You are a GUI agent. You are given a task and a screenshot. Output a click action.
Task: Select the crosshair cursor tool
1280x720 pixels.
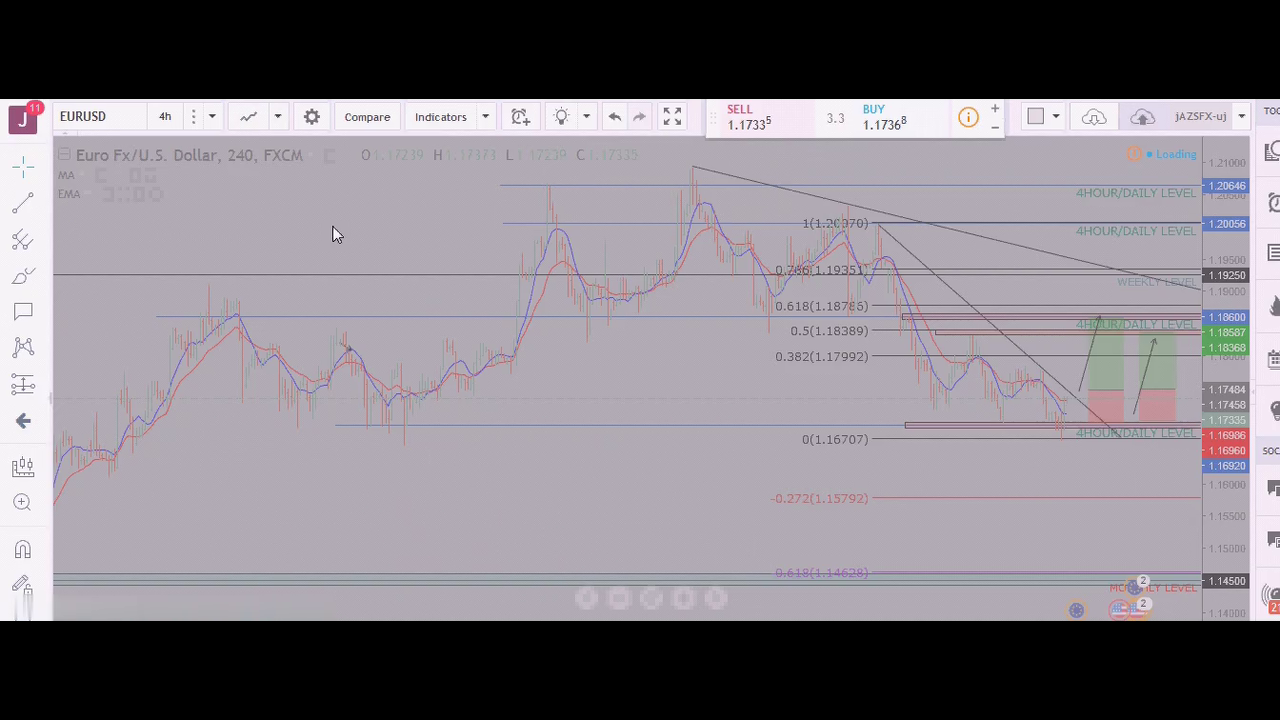(x=23, y=165)
